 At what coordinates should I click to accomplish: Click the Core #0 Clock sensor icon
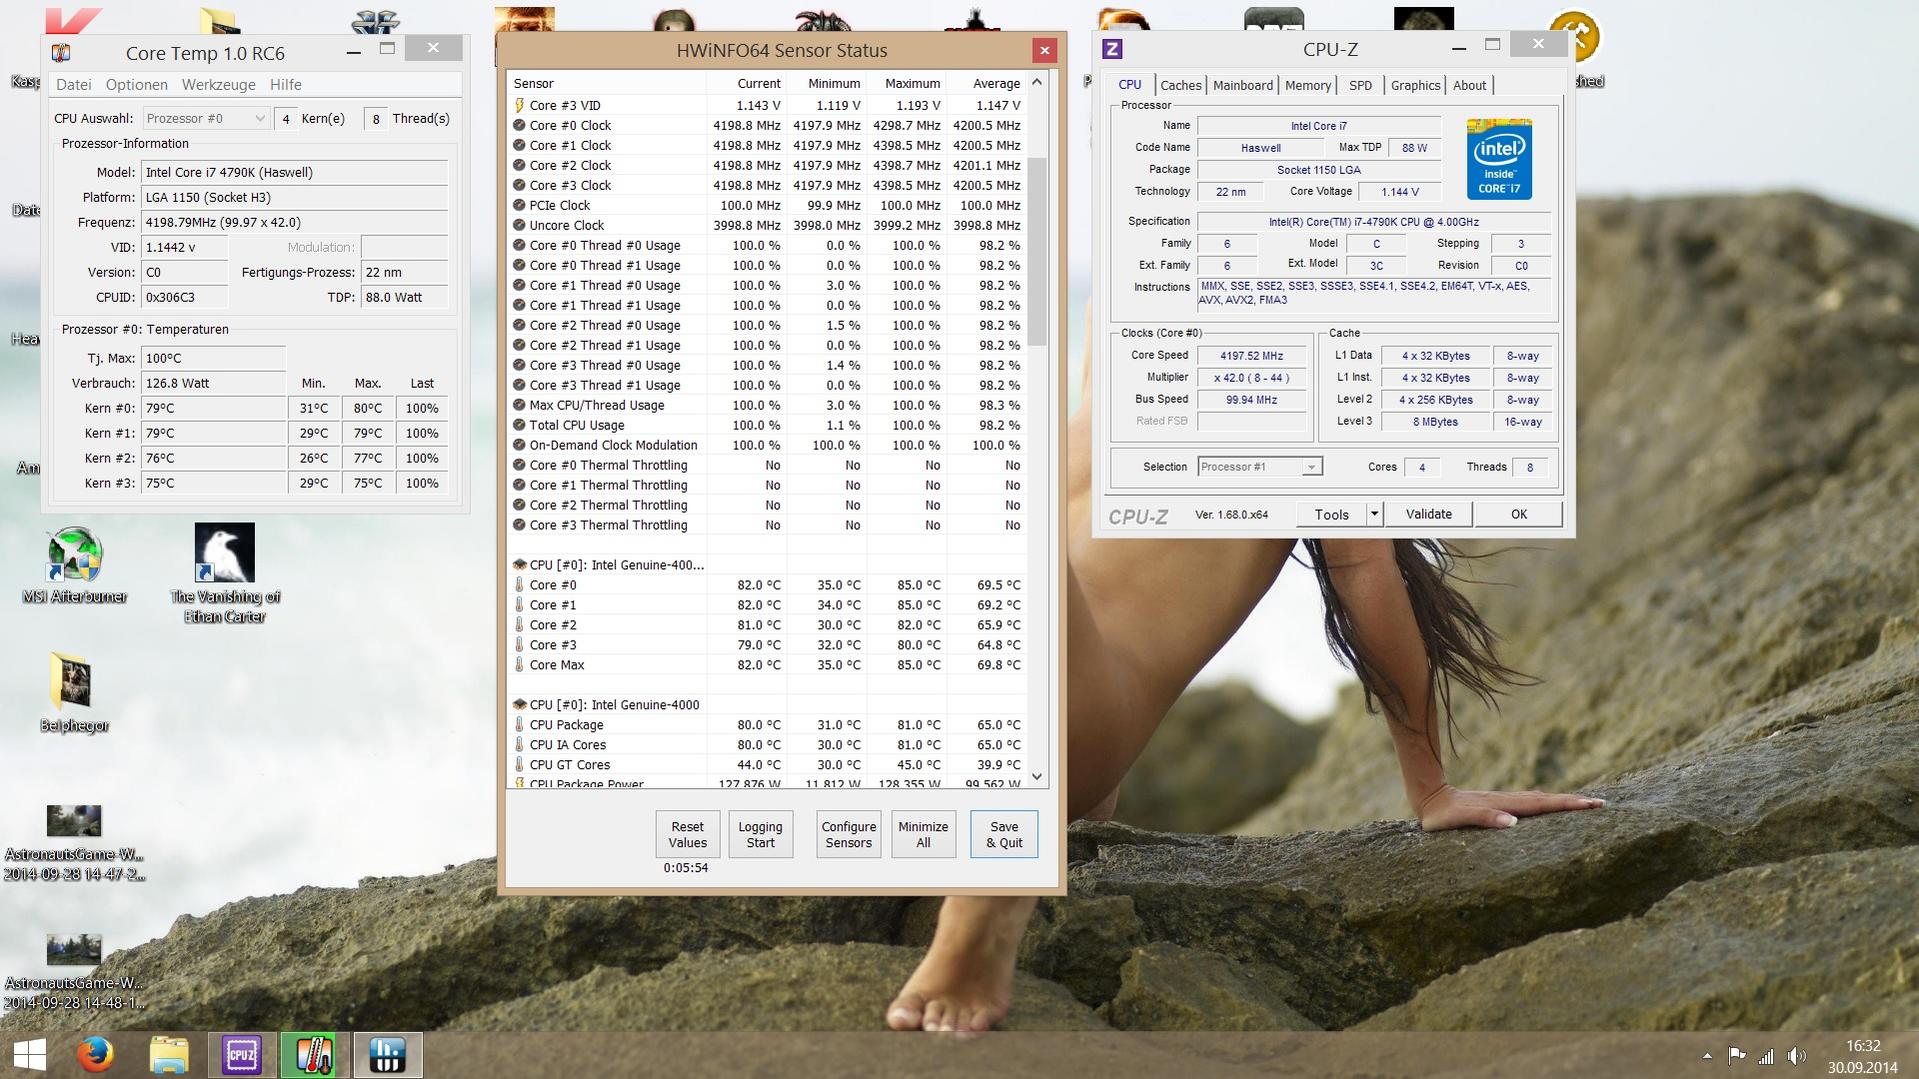coord(519,125)
